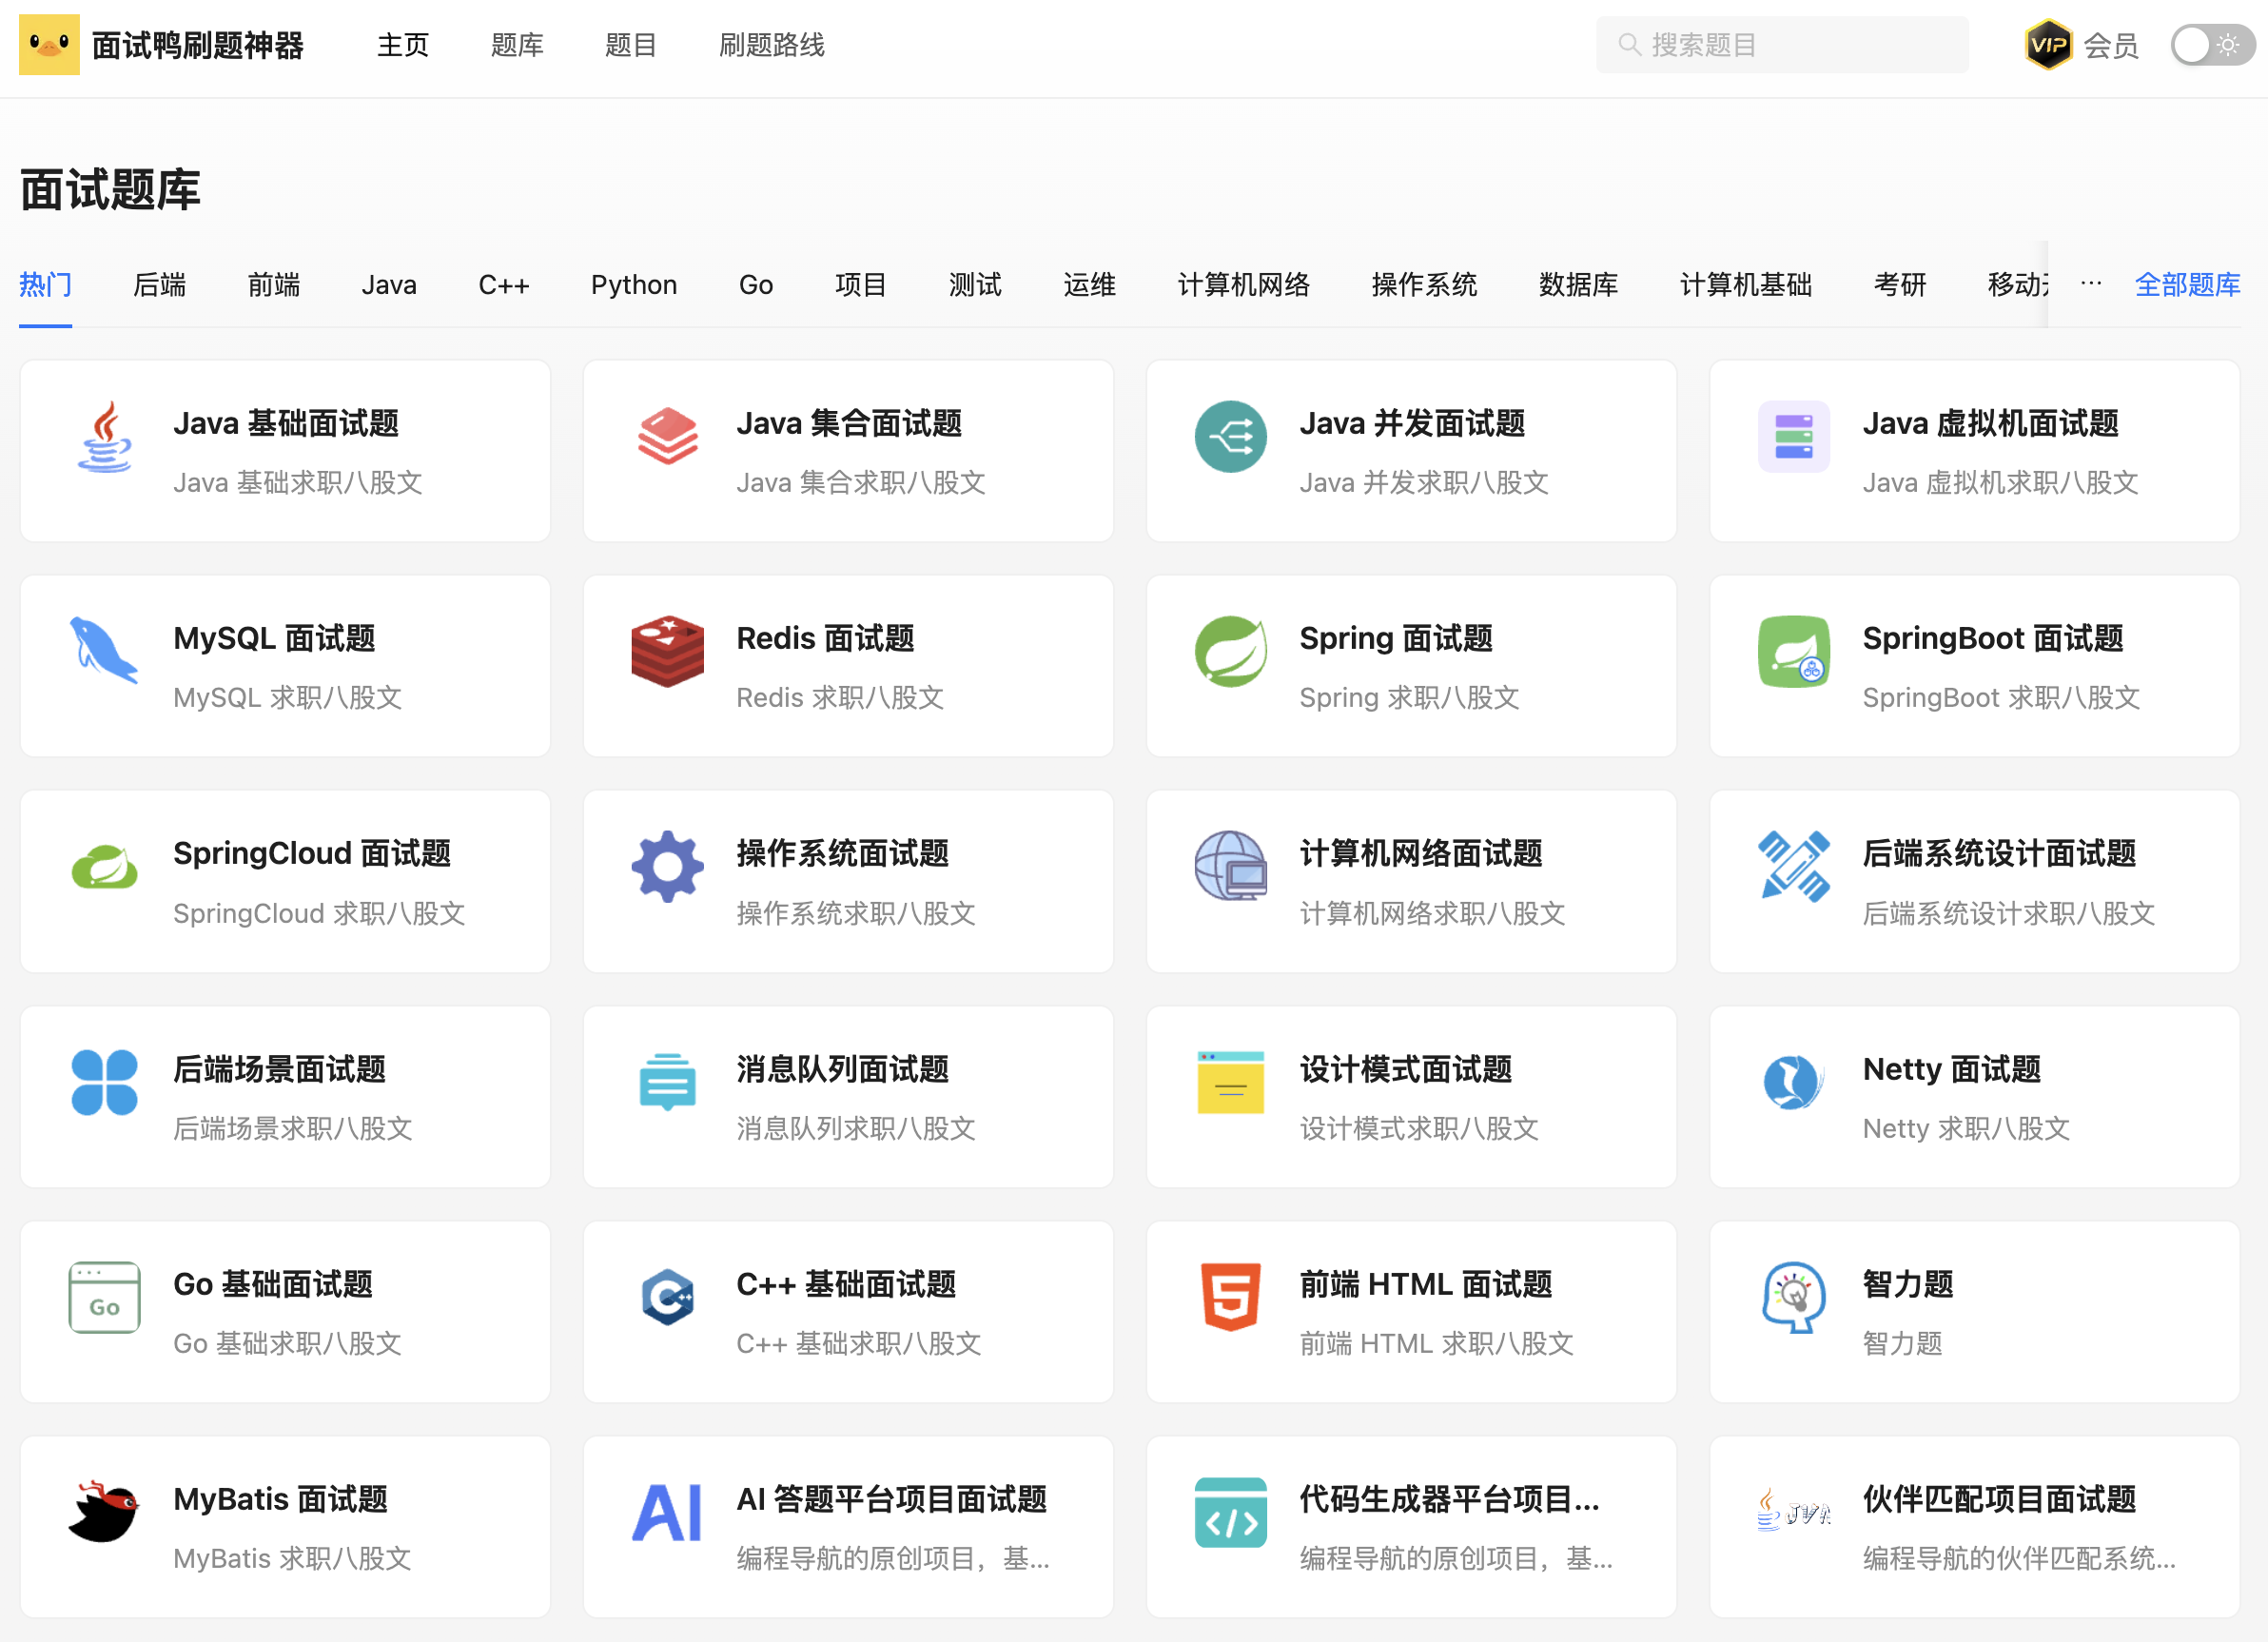Switch to the 前端 tab
The image size is (2268, 1642).
(x=274, y=285)
